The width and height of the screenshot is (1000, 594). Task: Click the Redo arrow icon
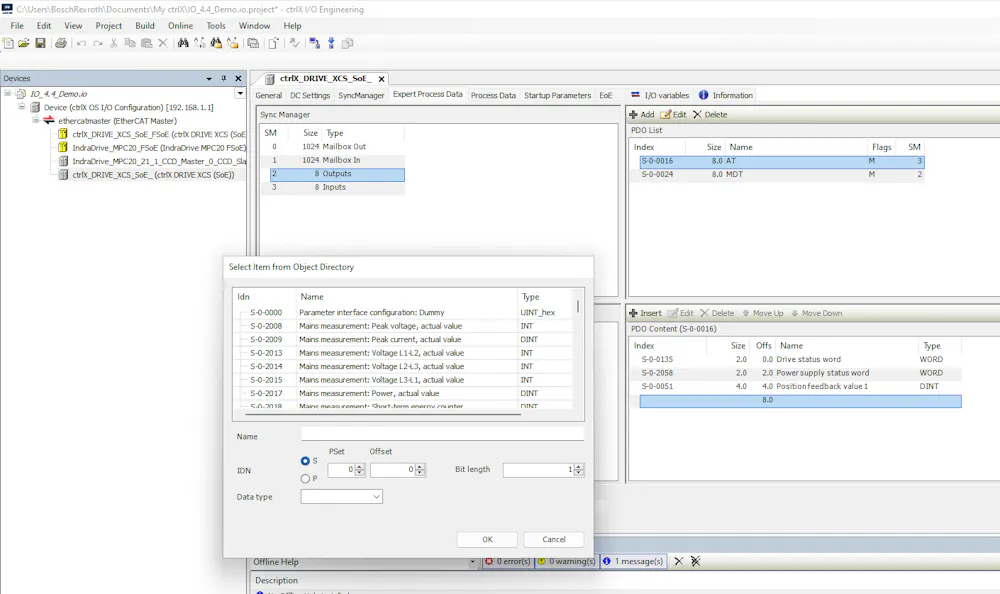(98, 43)
